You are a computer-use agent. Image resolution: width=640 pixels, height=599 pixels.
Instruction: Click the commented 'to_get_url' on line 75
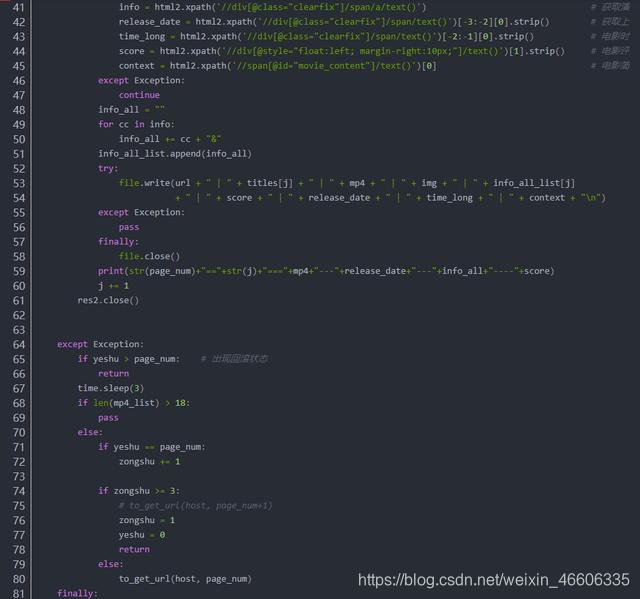[x=155, y=506]
